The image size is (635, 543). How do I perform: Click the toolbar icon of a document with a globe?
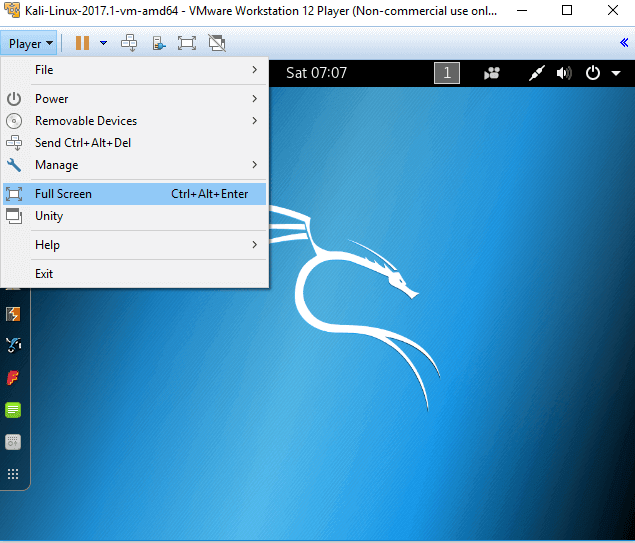[x=158, y=43]
